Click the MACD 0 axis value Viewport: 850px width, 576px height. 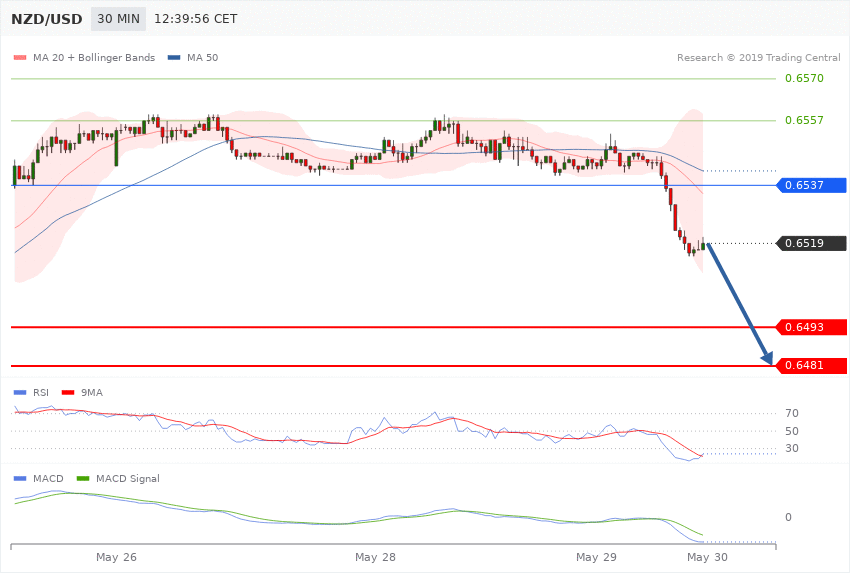[x=788, y=517]
